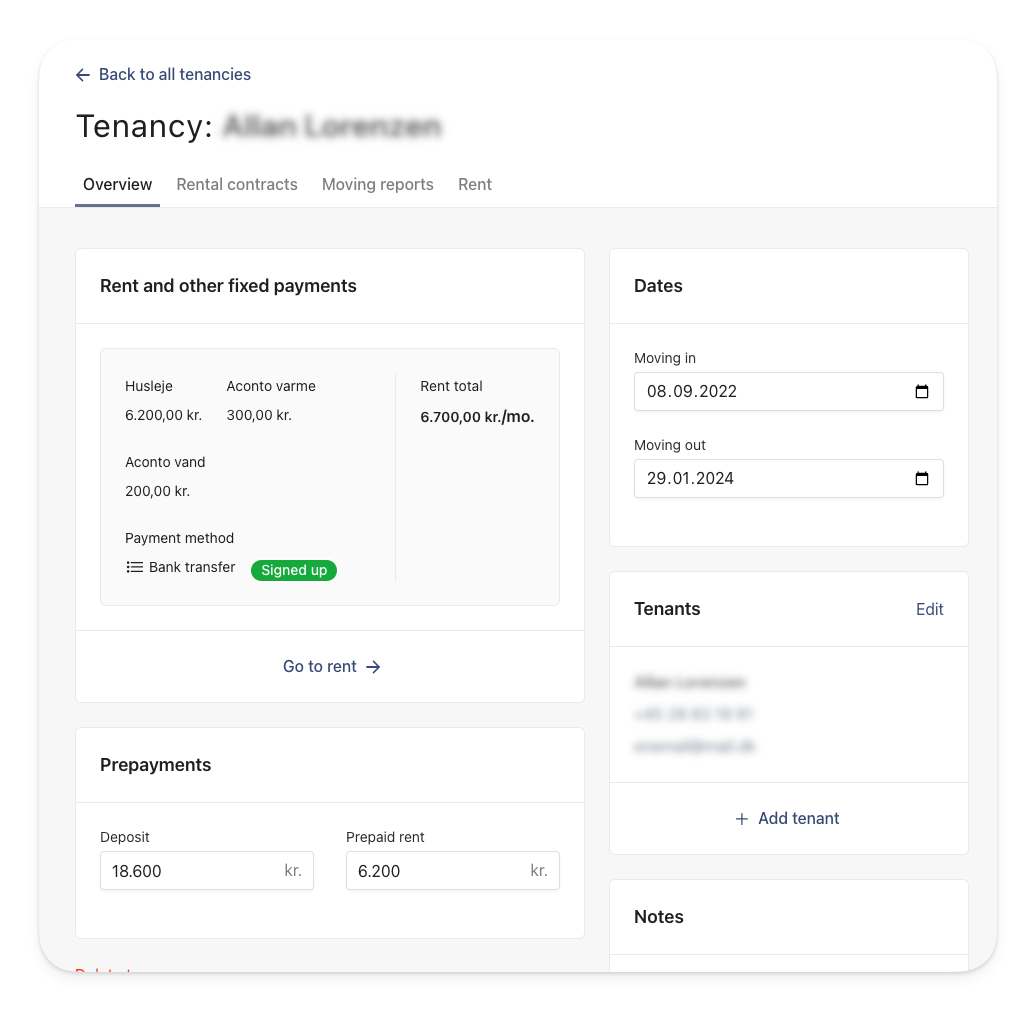Open the Rent tab
1036x1011 pixels.
(x=474, y=184)
